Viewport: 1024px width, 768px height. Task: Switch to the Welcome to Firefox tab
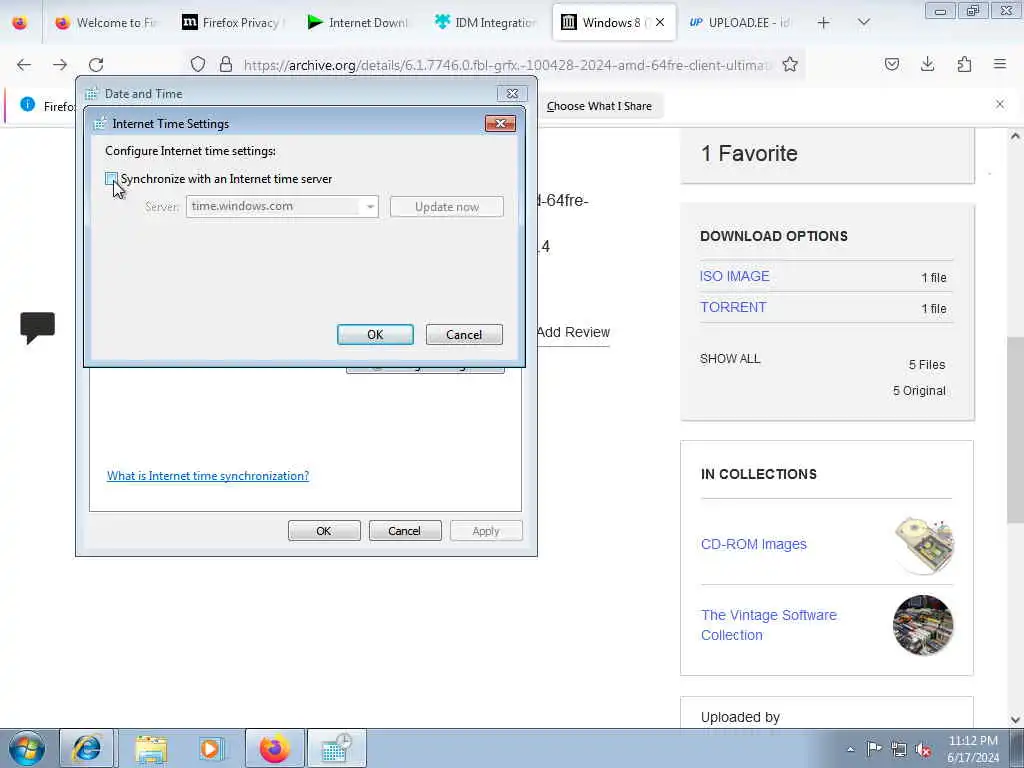[x=106, y=23]
